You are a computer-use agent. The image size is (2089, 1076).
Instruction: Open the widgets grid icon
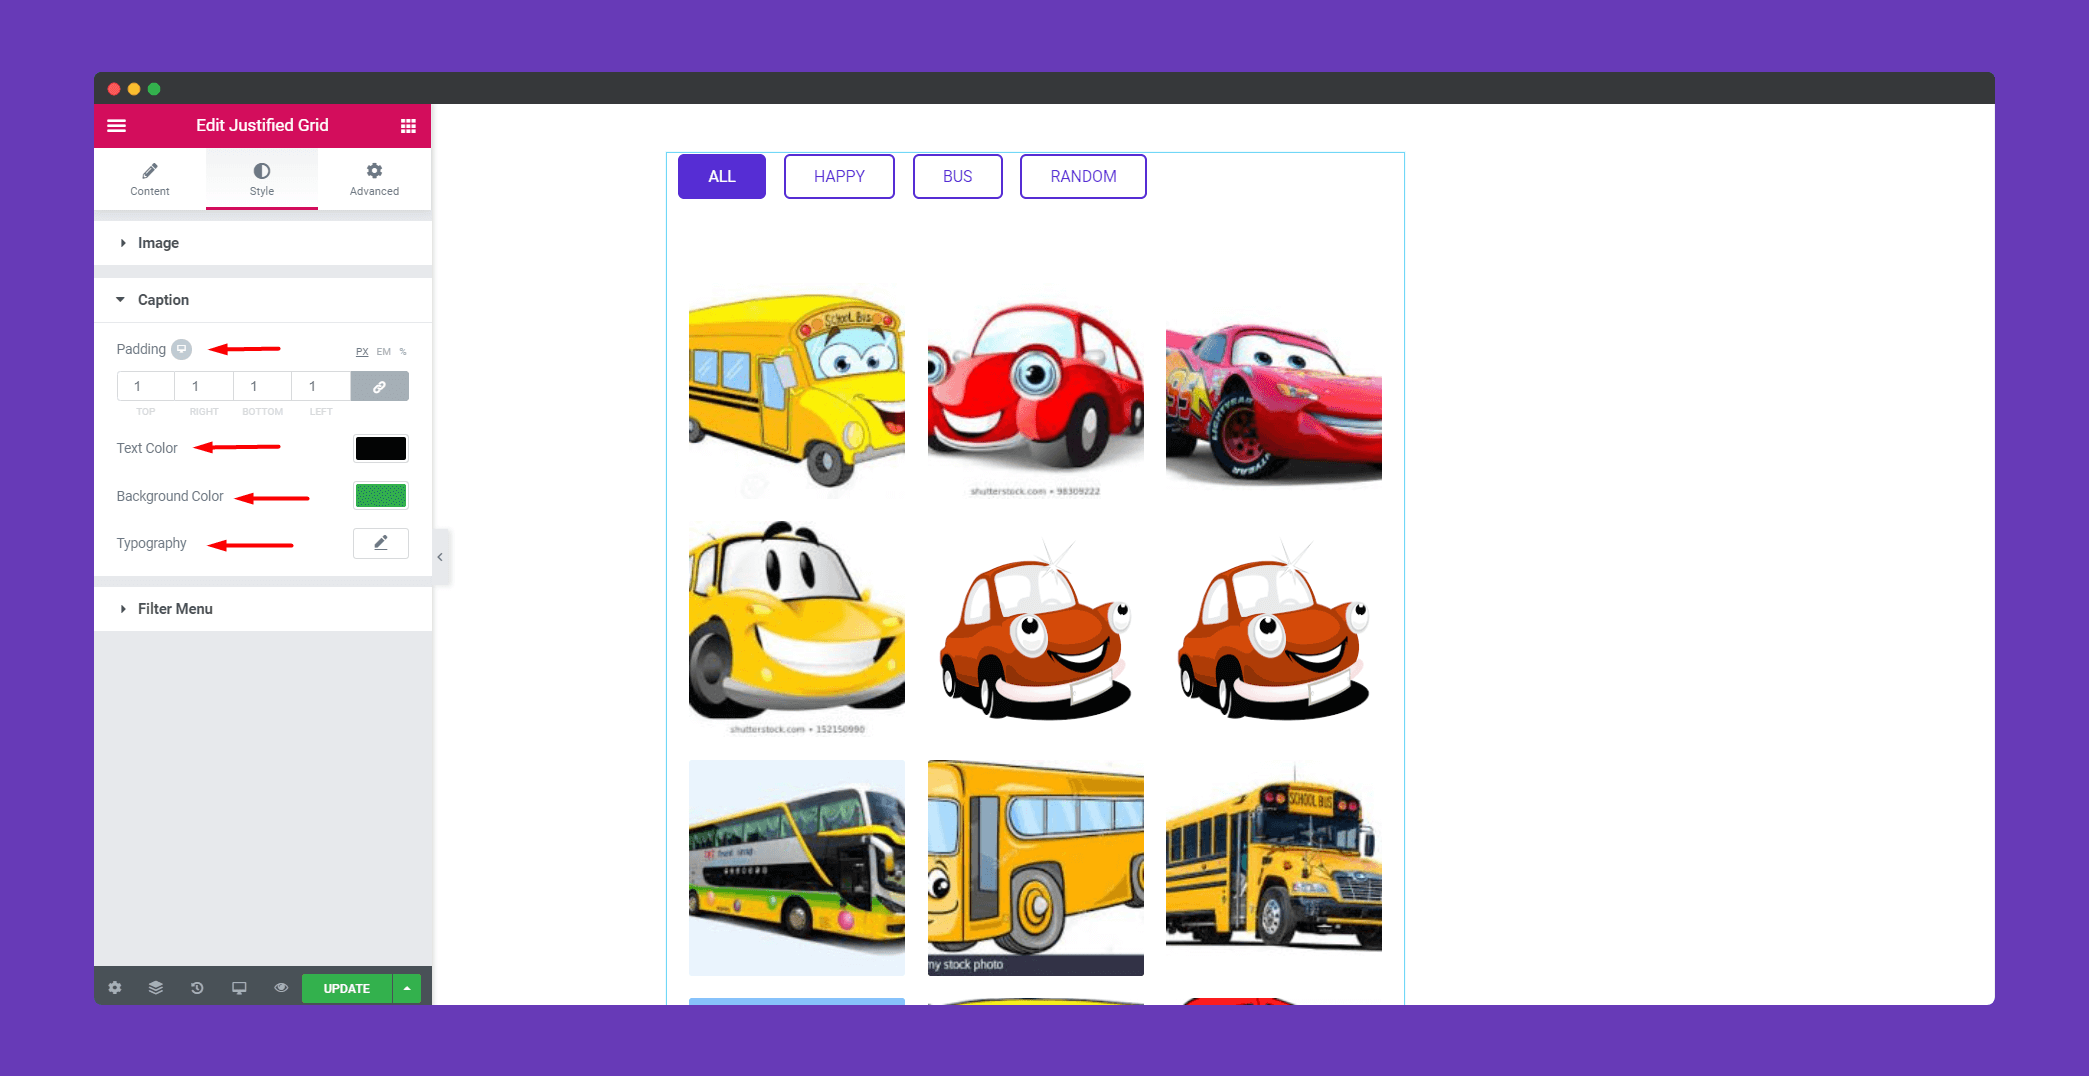coord(408,126)
